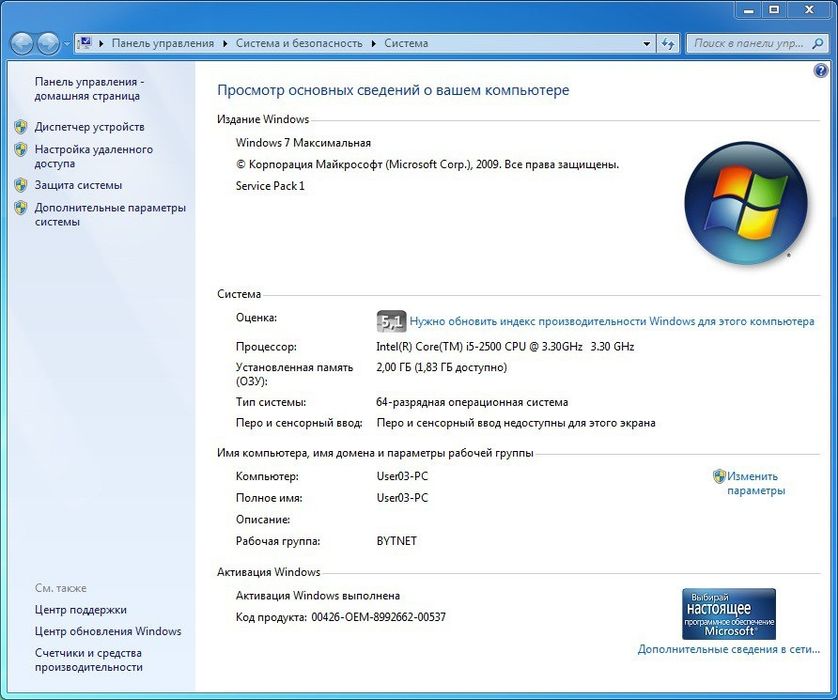Open Защита системы link
838x700 pixels.
point(78,185)
